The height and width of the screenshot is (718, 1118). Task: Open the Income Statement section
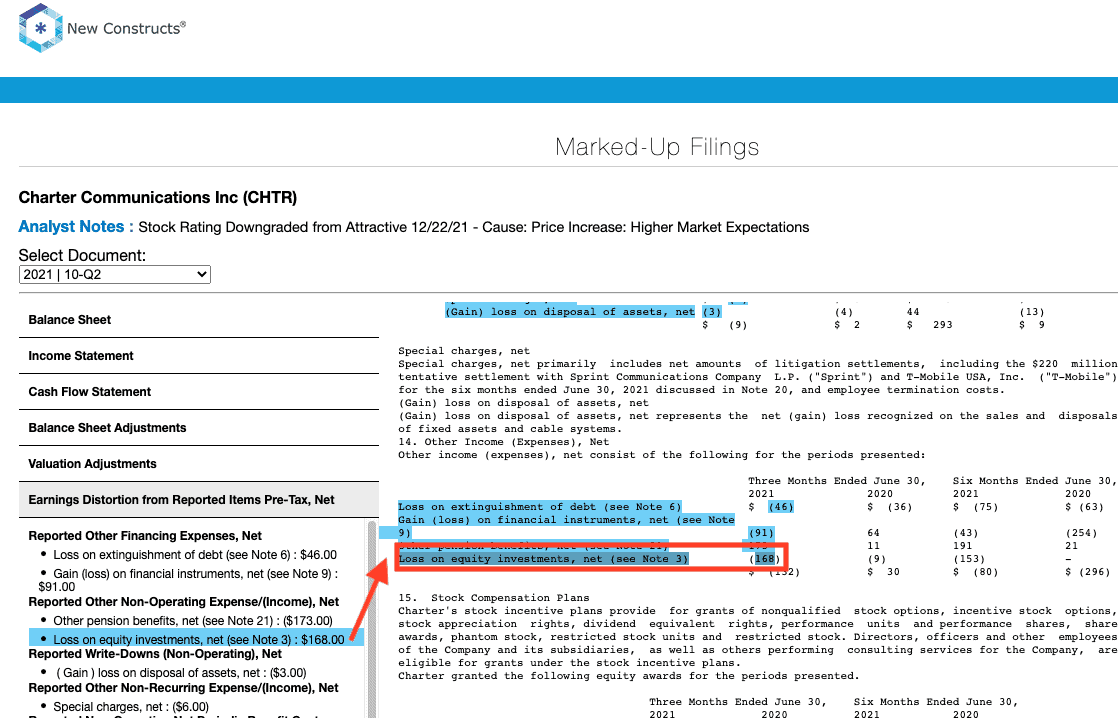(x=199, y=356)
